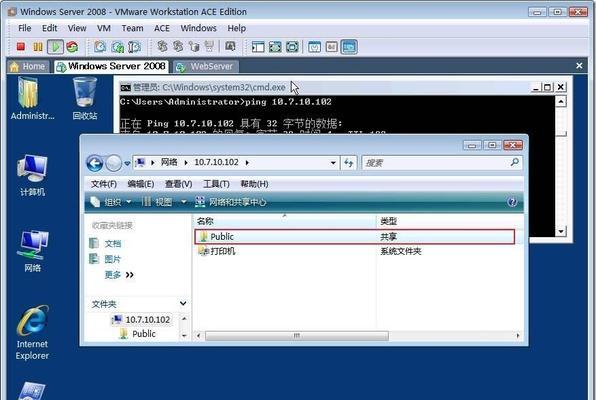Close the VMware tab with the X button
Image resolution: width=596 pixels, height=400 pixels.
click(579, 66)
